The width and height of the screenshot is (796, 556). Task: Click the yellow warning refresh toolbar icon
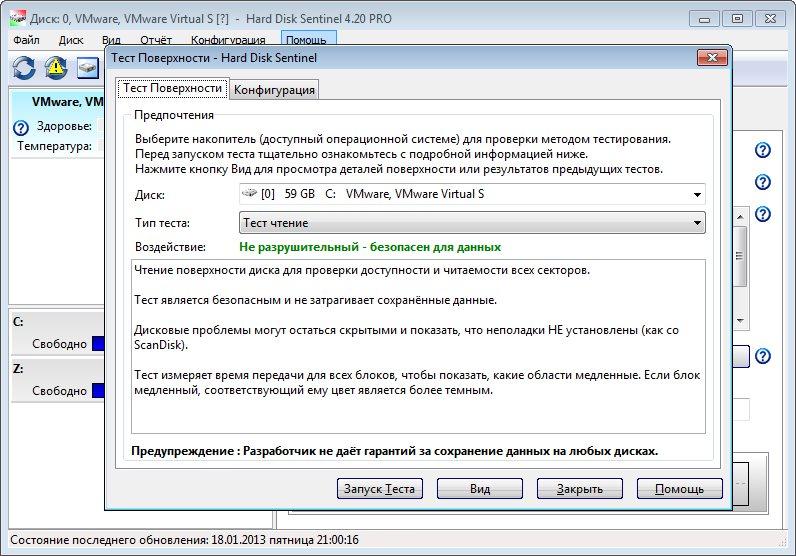click(56, 68)
